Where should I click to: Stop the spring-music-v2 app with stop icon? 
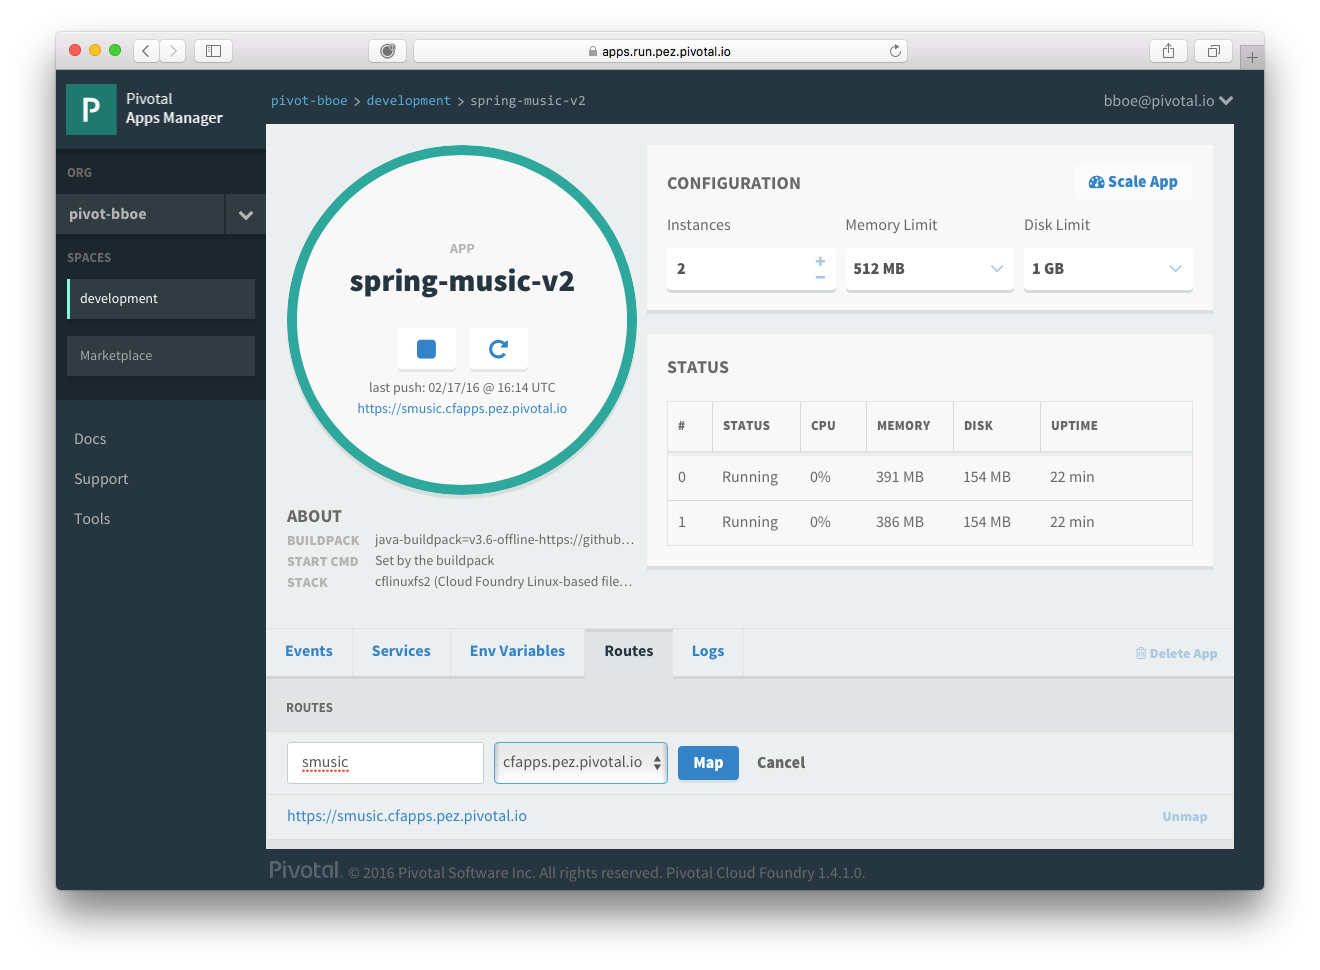tap(426, 349)
